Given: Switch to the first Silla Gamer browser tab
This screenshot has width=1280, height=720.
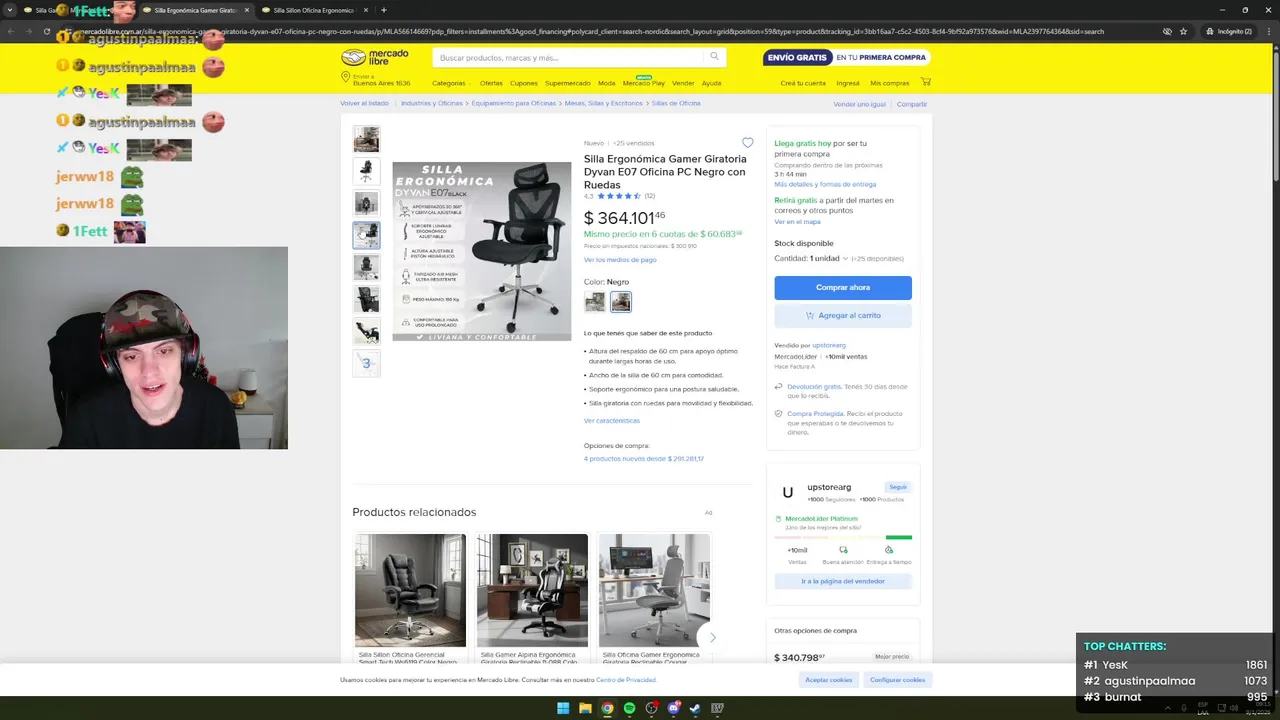Looking at the screenshot, I should [x=75, y=10].
